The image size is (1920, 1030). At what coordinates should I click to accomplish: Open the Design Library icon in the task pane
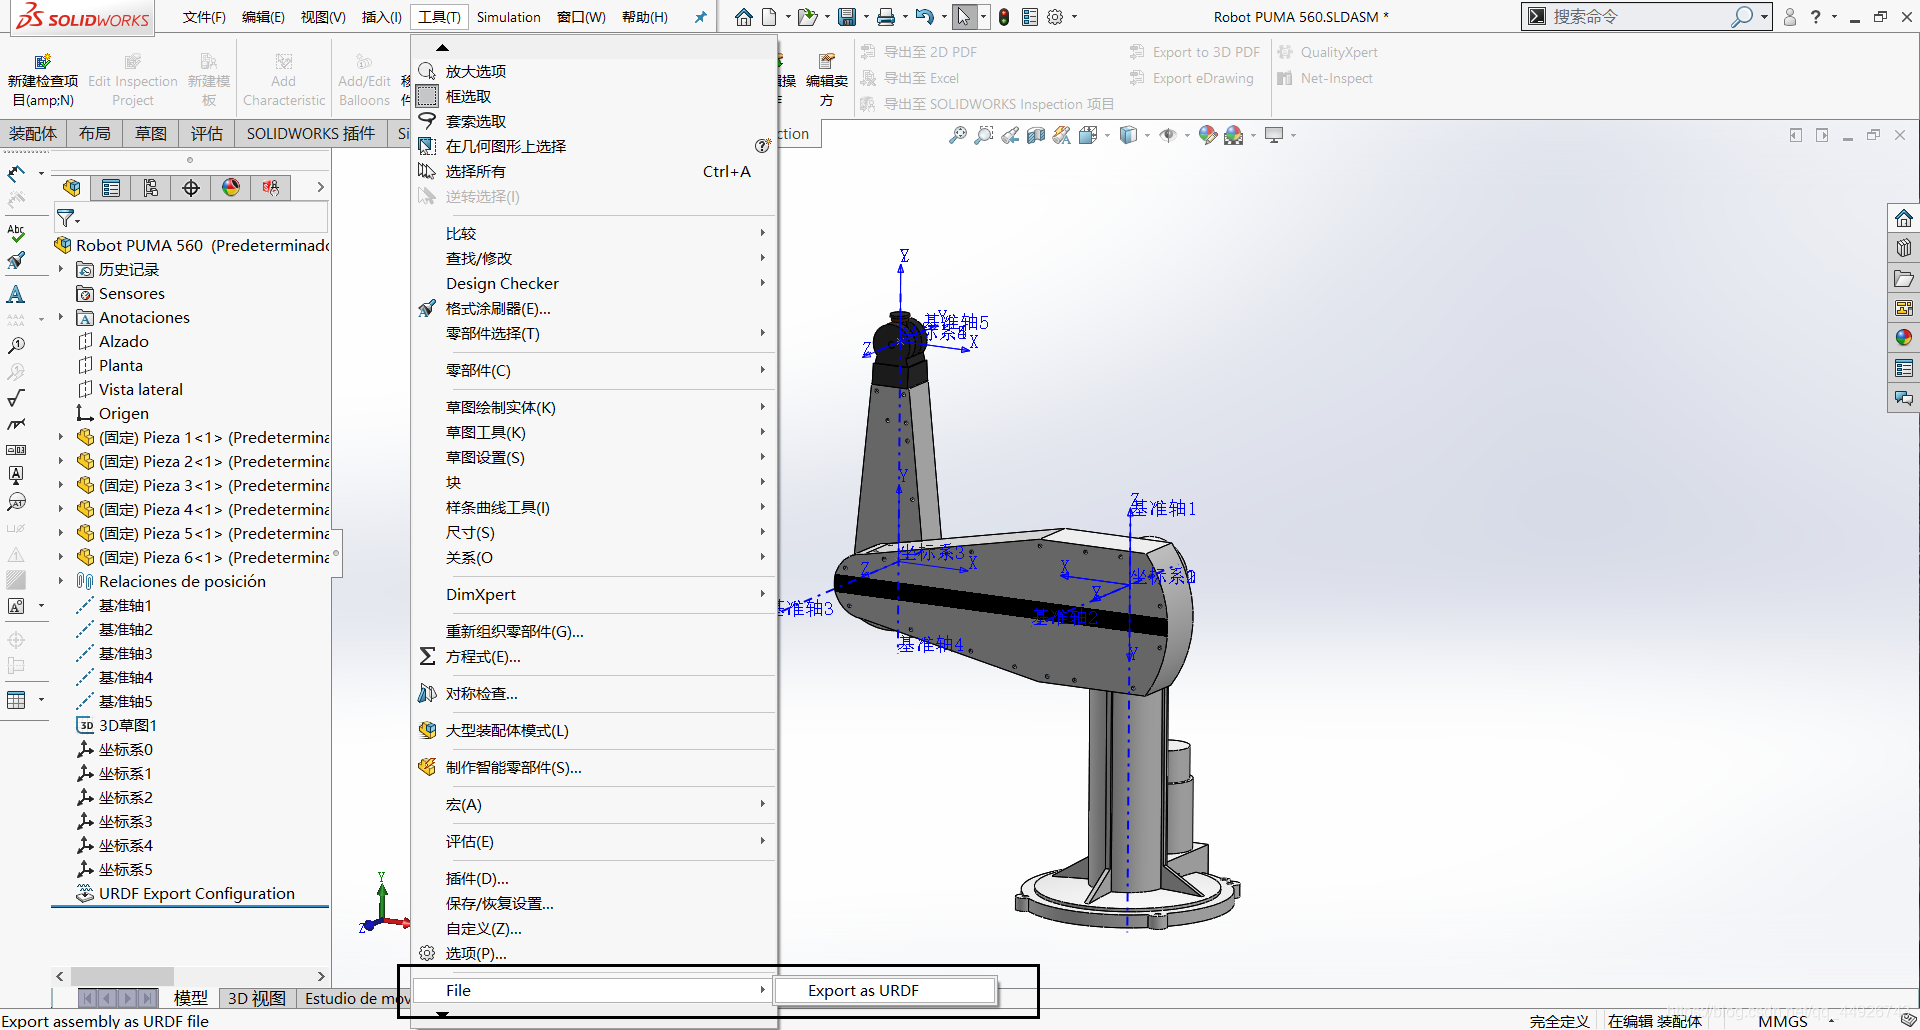coord(1904,248)
